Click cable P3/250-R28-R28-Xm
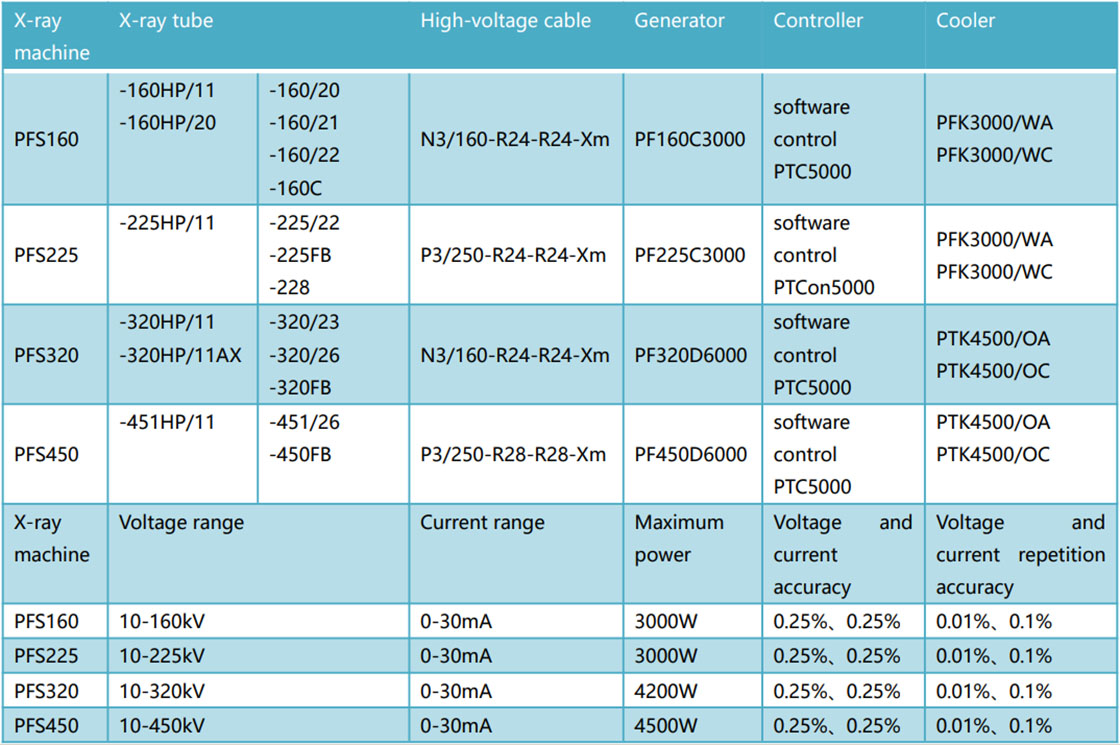Viewport: 1120px width, 745px height. click(x=513, y=454)
